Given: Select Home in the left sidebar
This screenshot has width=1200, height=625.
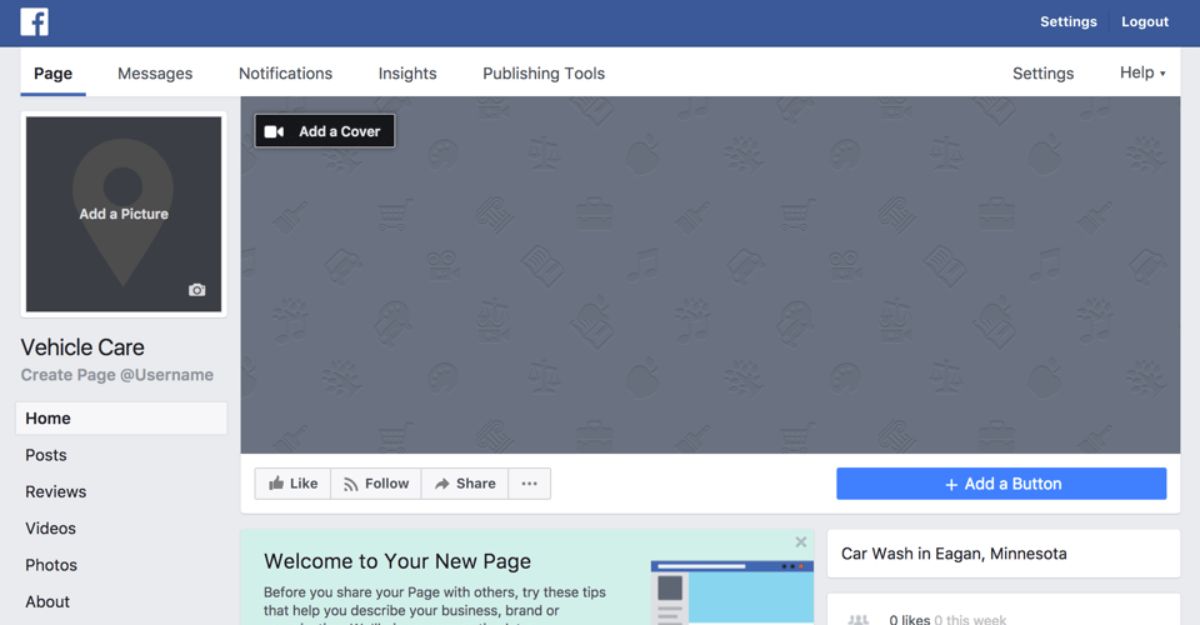Looking at the screenshot, I should pos(121,418).
